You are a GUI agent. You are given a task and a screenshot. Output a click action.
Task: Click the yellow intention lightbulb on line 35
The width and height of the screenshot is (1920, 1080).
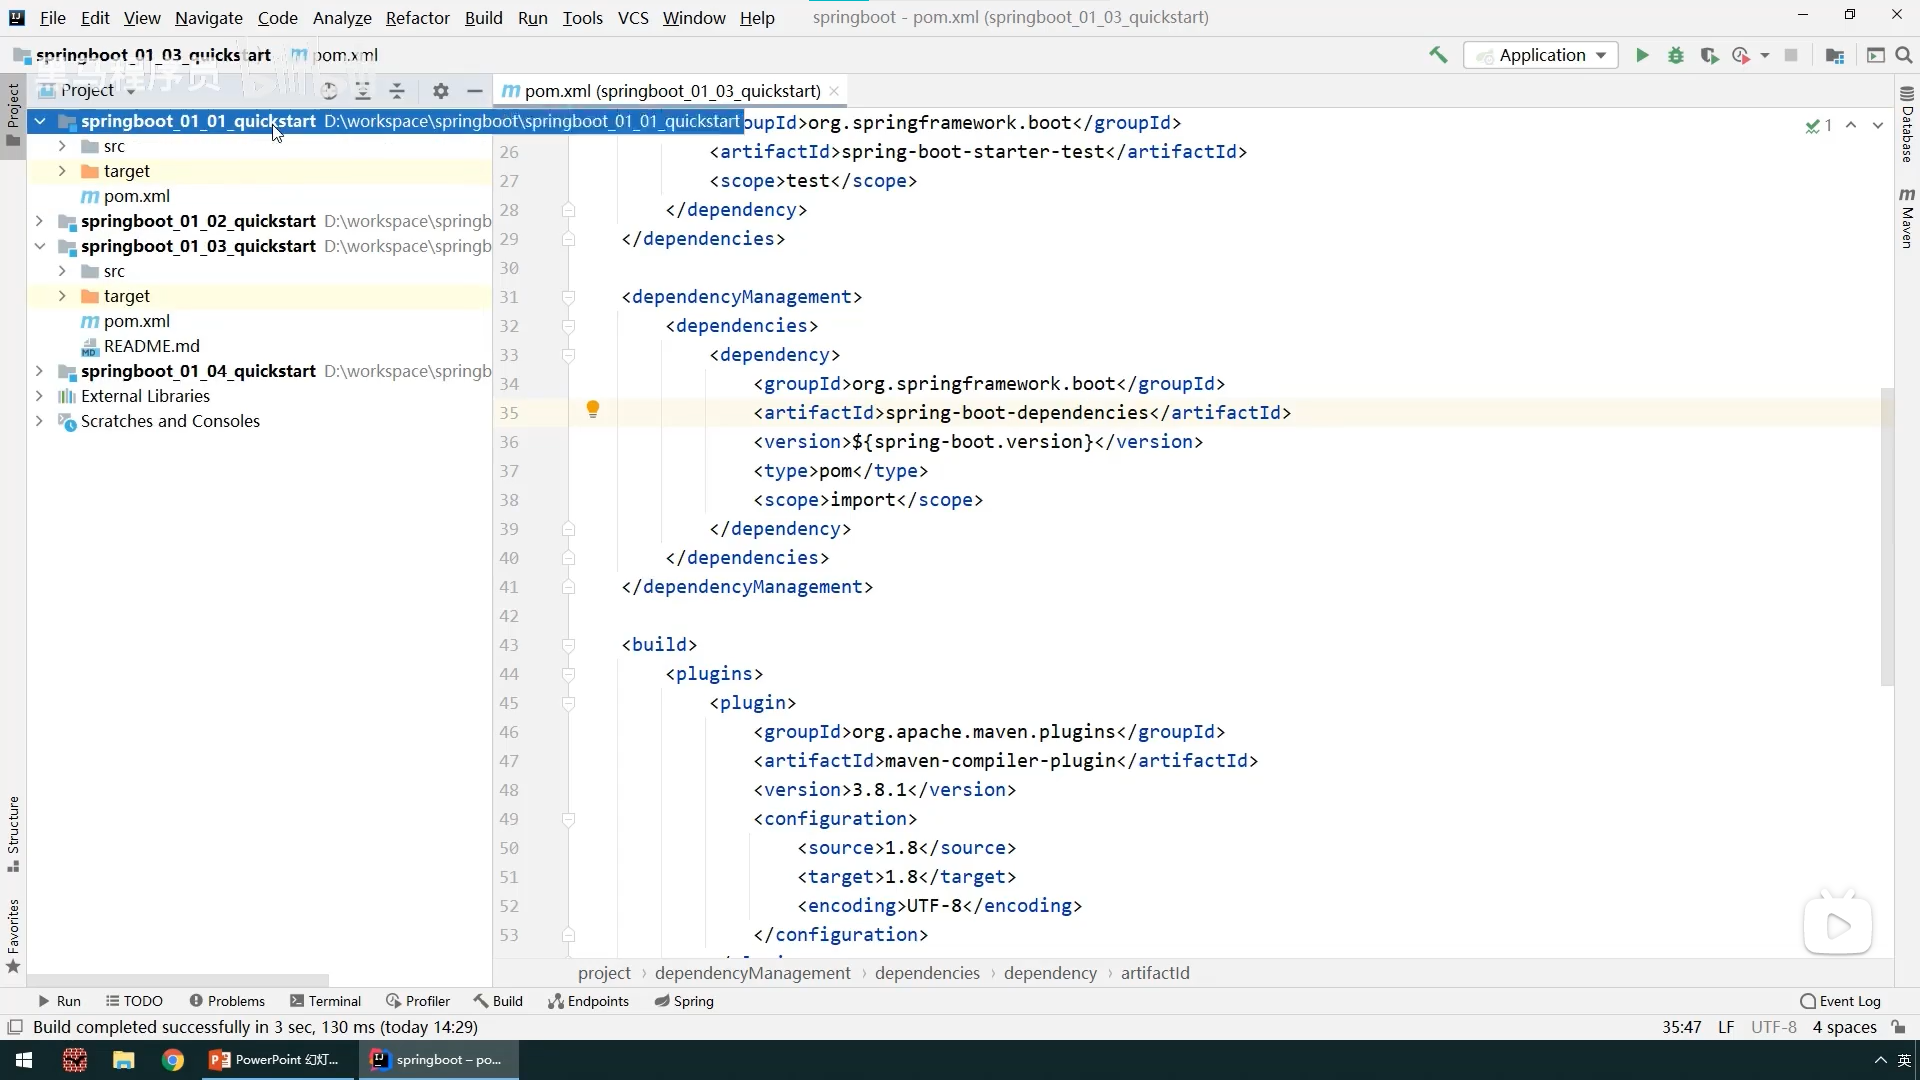[593, 409]
